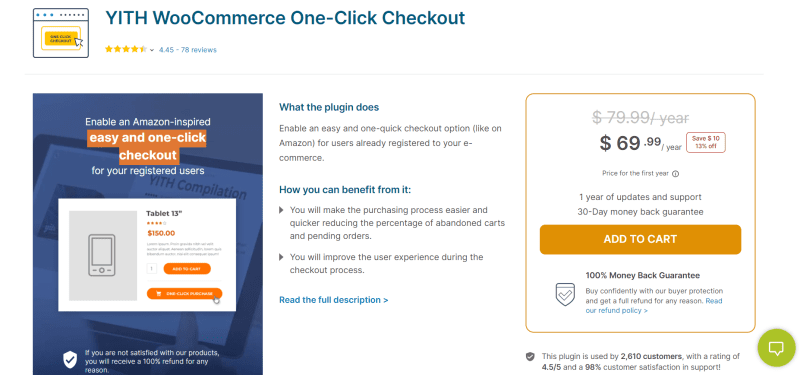Add the plugin to cart
Image resolution: width=800 pixels, height=375 pixels.
click(640, 239)
